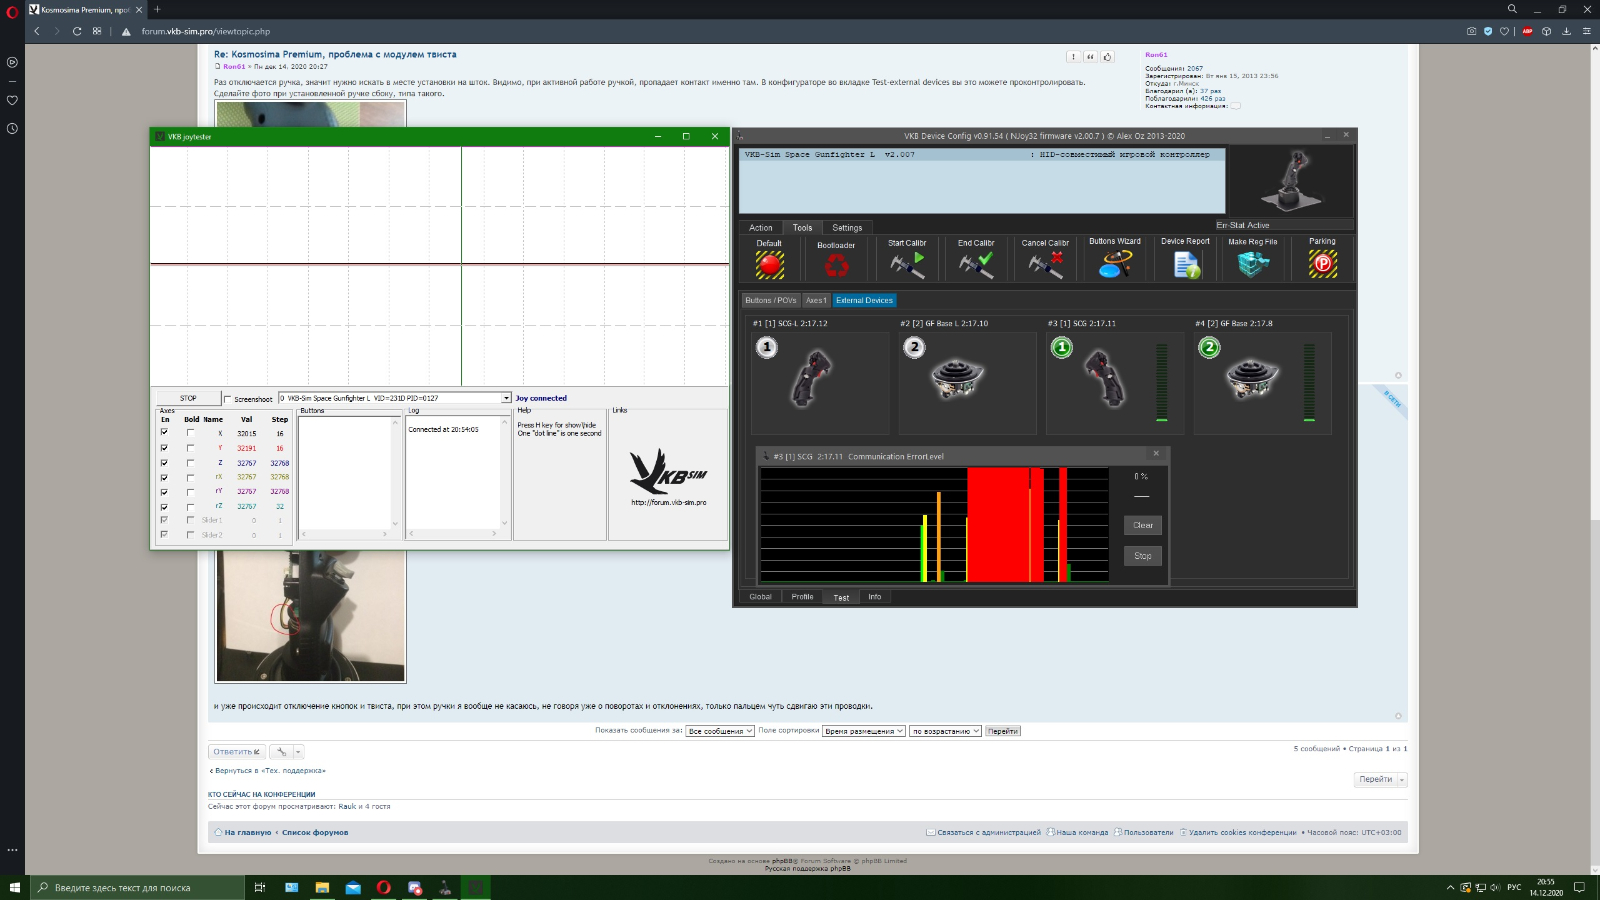Click the joystick device image in VKB Device Config
The height and width of the screenshot is (900, 1600).
[x=1290, y=181]
